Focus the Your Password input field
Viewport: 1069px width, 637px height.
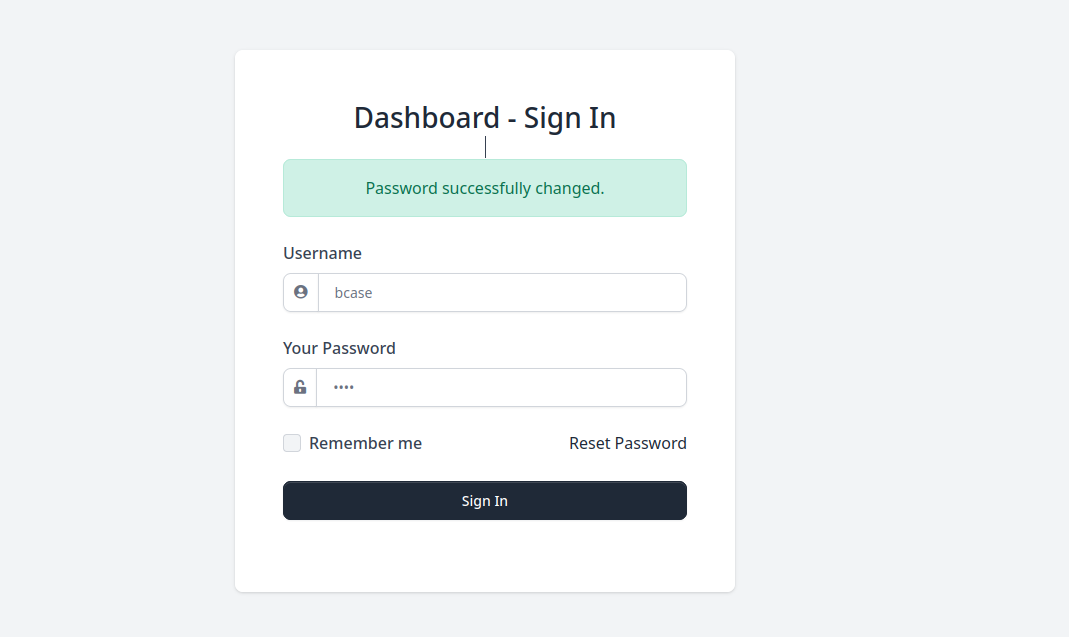click(502, 388)
